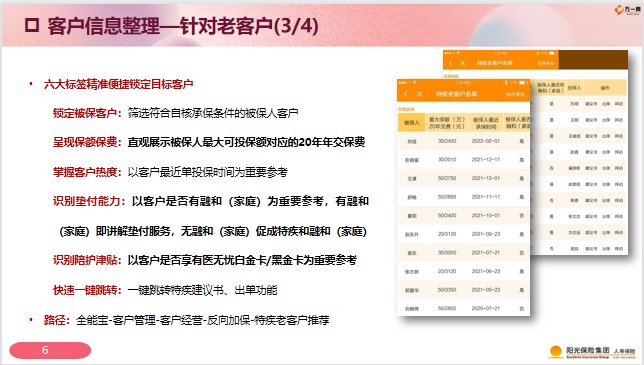
Task: Select the 被保人 column header
Action: (412, 123)
